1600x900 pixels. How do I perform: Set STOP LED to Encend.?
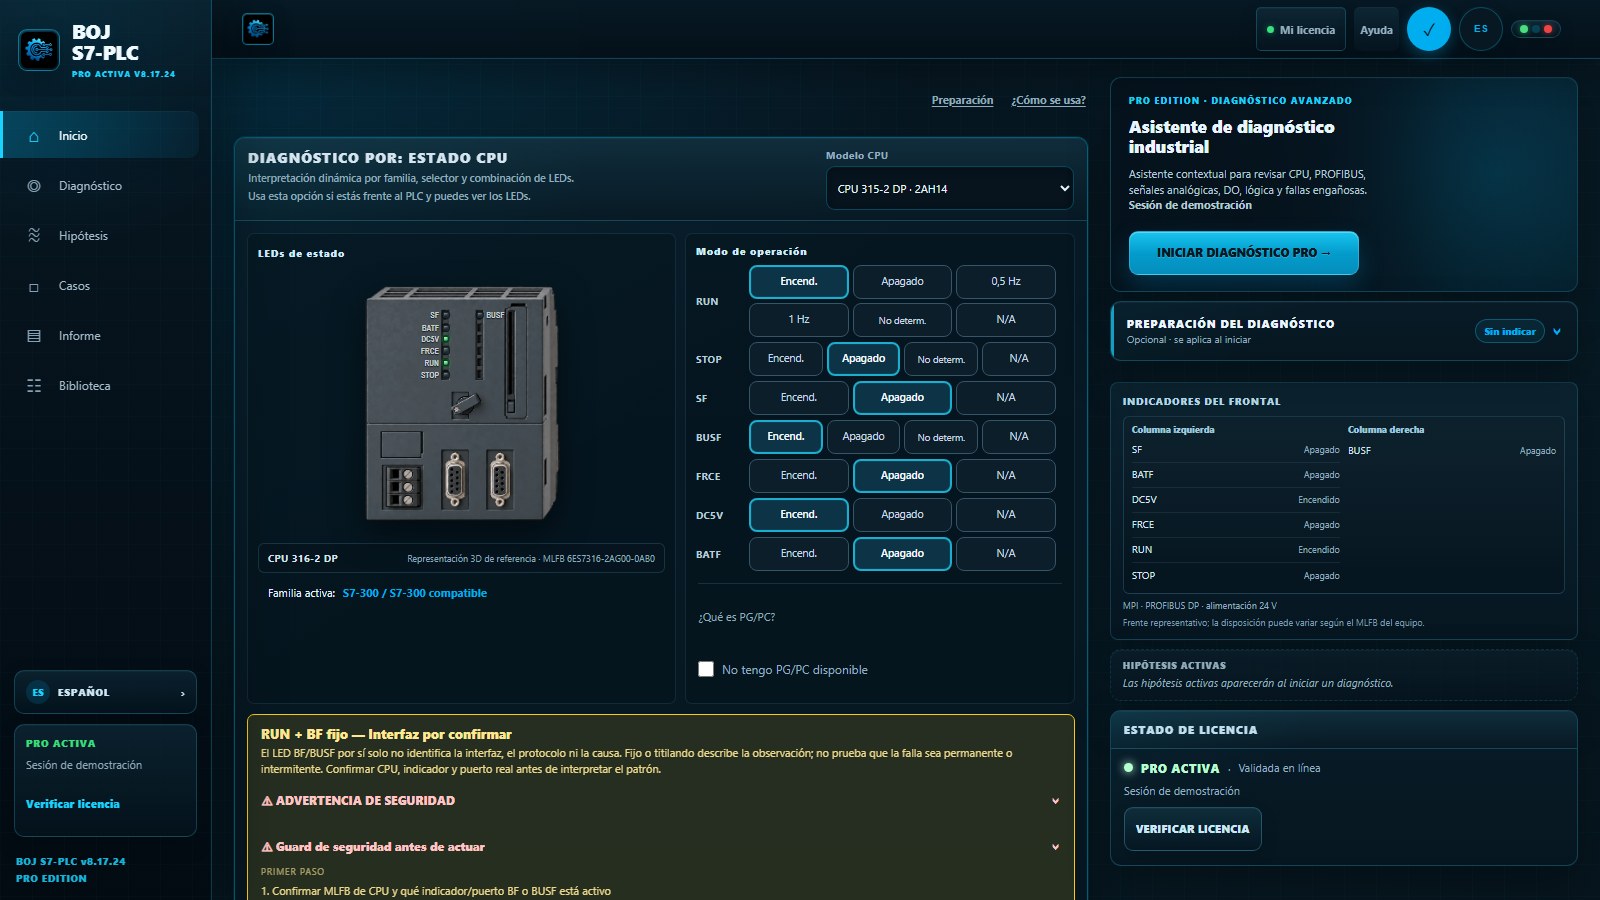pyautogui.click(x=786, y=359)
